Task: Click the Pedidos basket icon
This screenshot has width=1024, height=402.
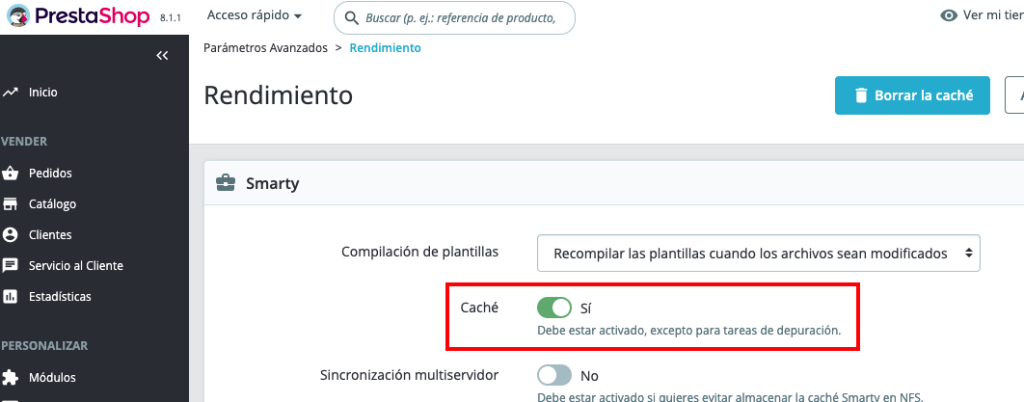Action: coord(11,173)
